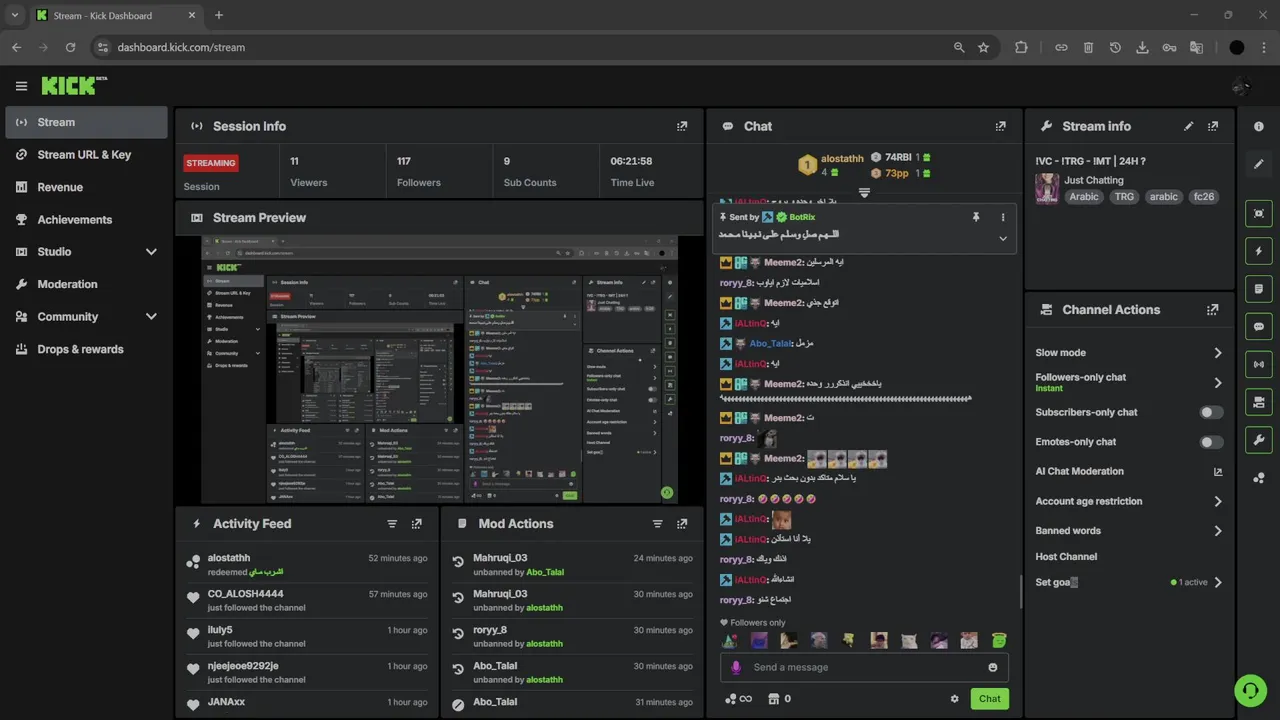Expand the Studio menu chevron
The width and height of the screenshot is (1280, 720).
[x=151, y=252]
